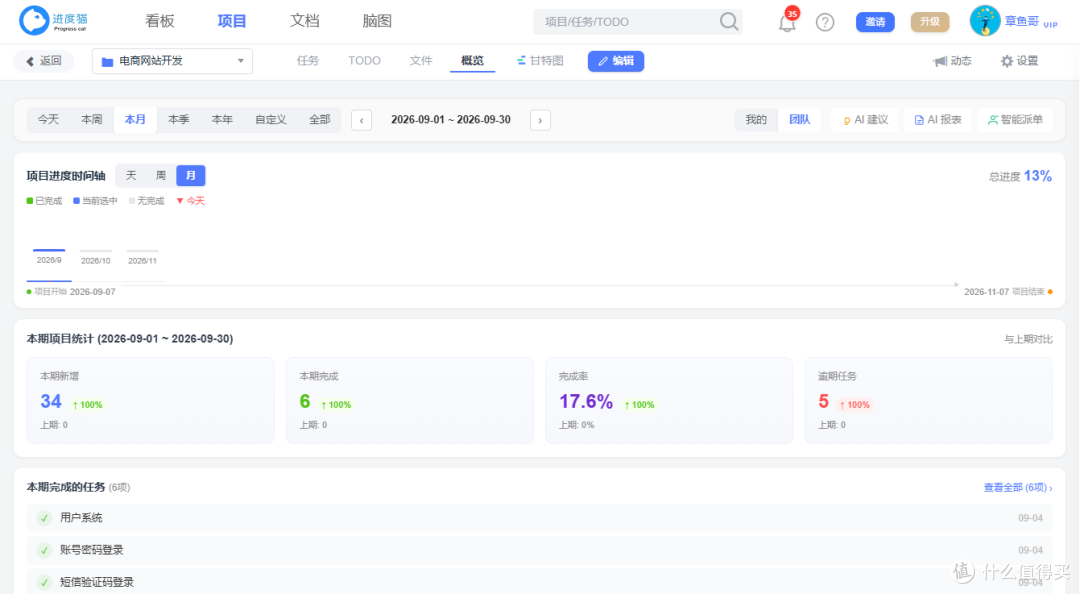Set timeline granularity to 周
1080x594 pixels.
tap(160, 176)
